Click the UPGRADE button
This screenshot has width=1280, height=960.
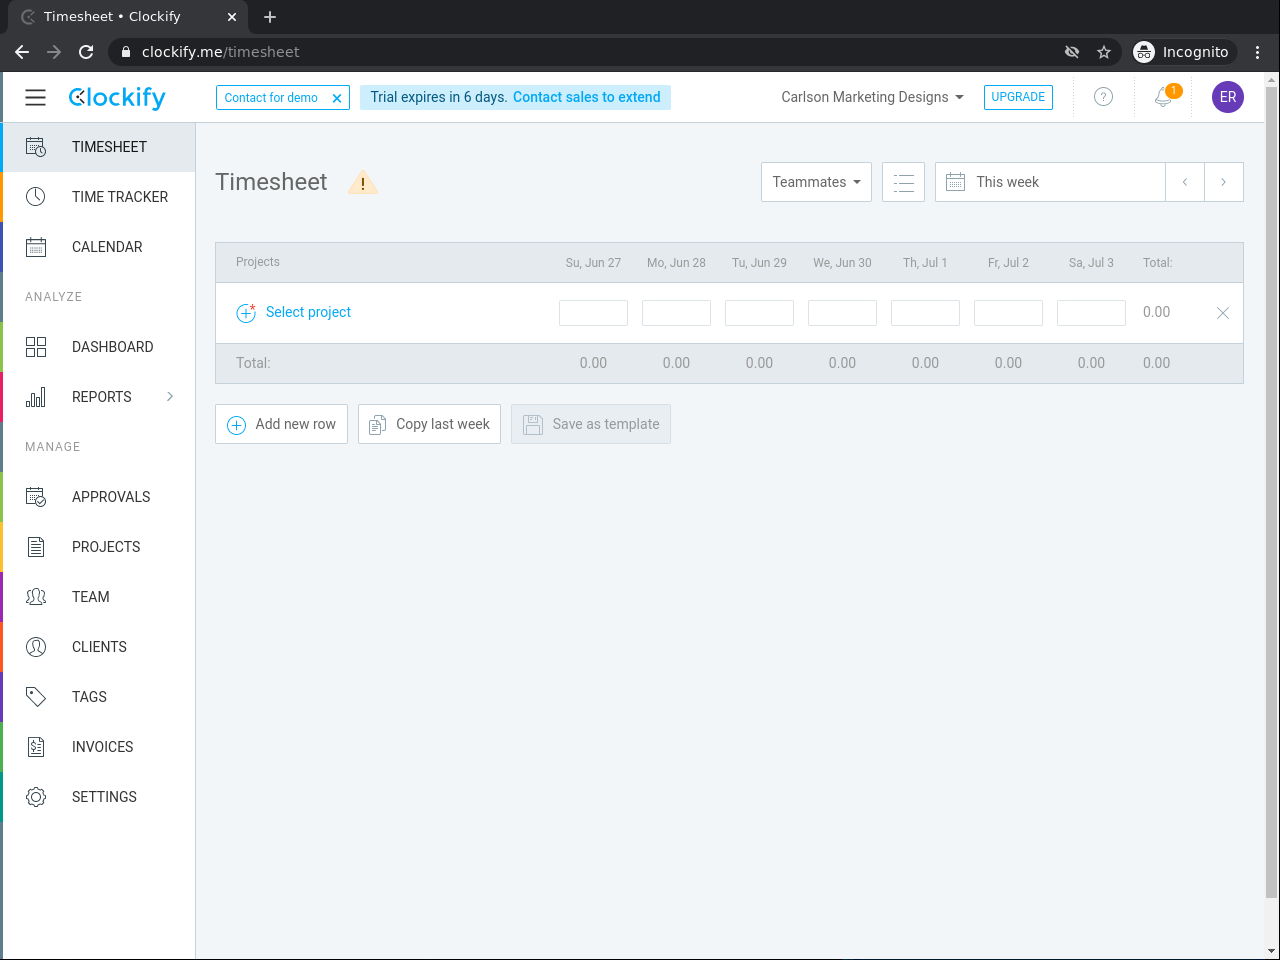point(1018,97)
